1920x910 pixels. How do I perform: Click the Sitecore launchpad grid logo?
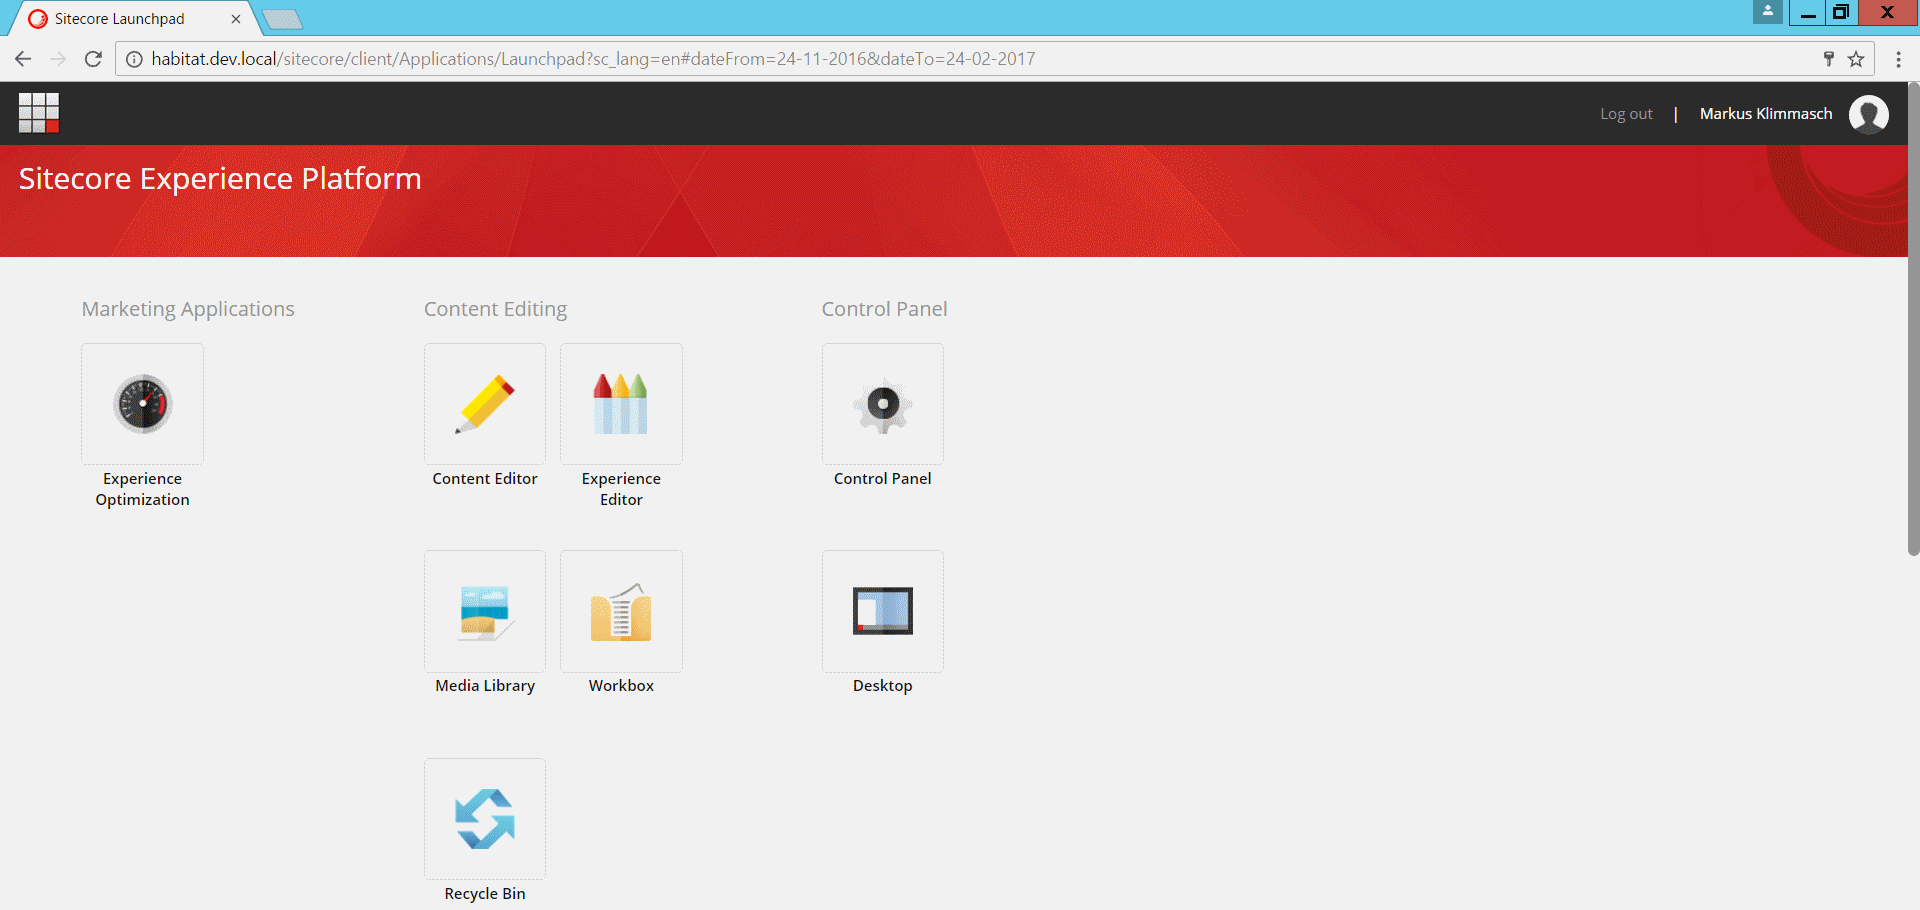(39, 113)
